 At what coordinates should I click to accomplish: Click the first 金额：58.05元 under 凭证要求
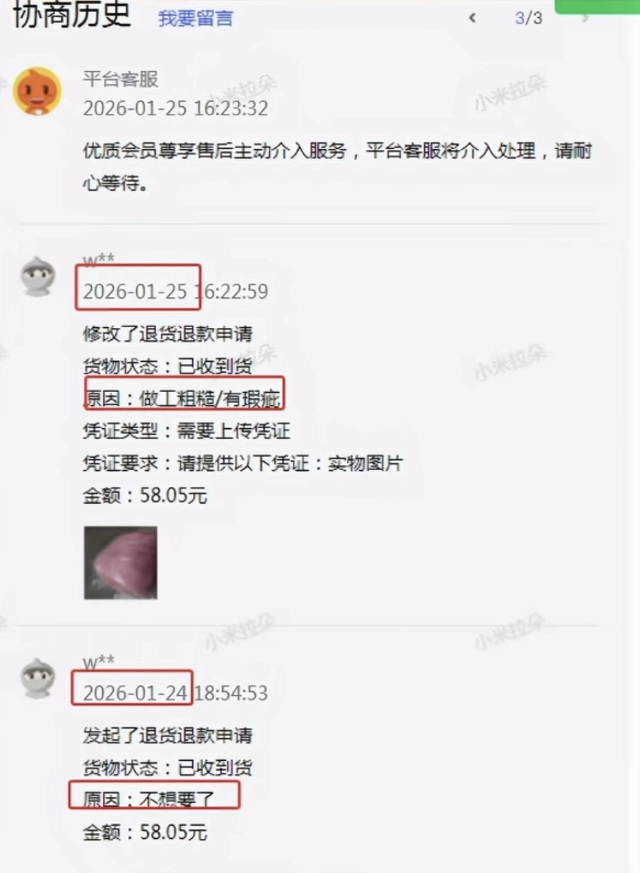pyautogui.click(x=145, y=495)
